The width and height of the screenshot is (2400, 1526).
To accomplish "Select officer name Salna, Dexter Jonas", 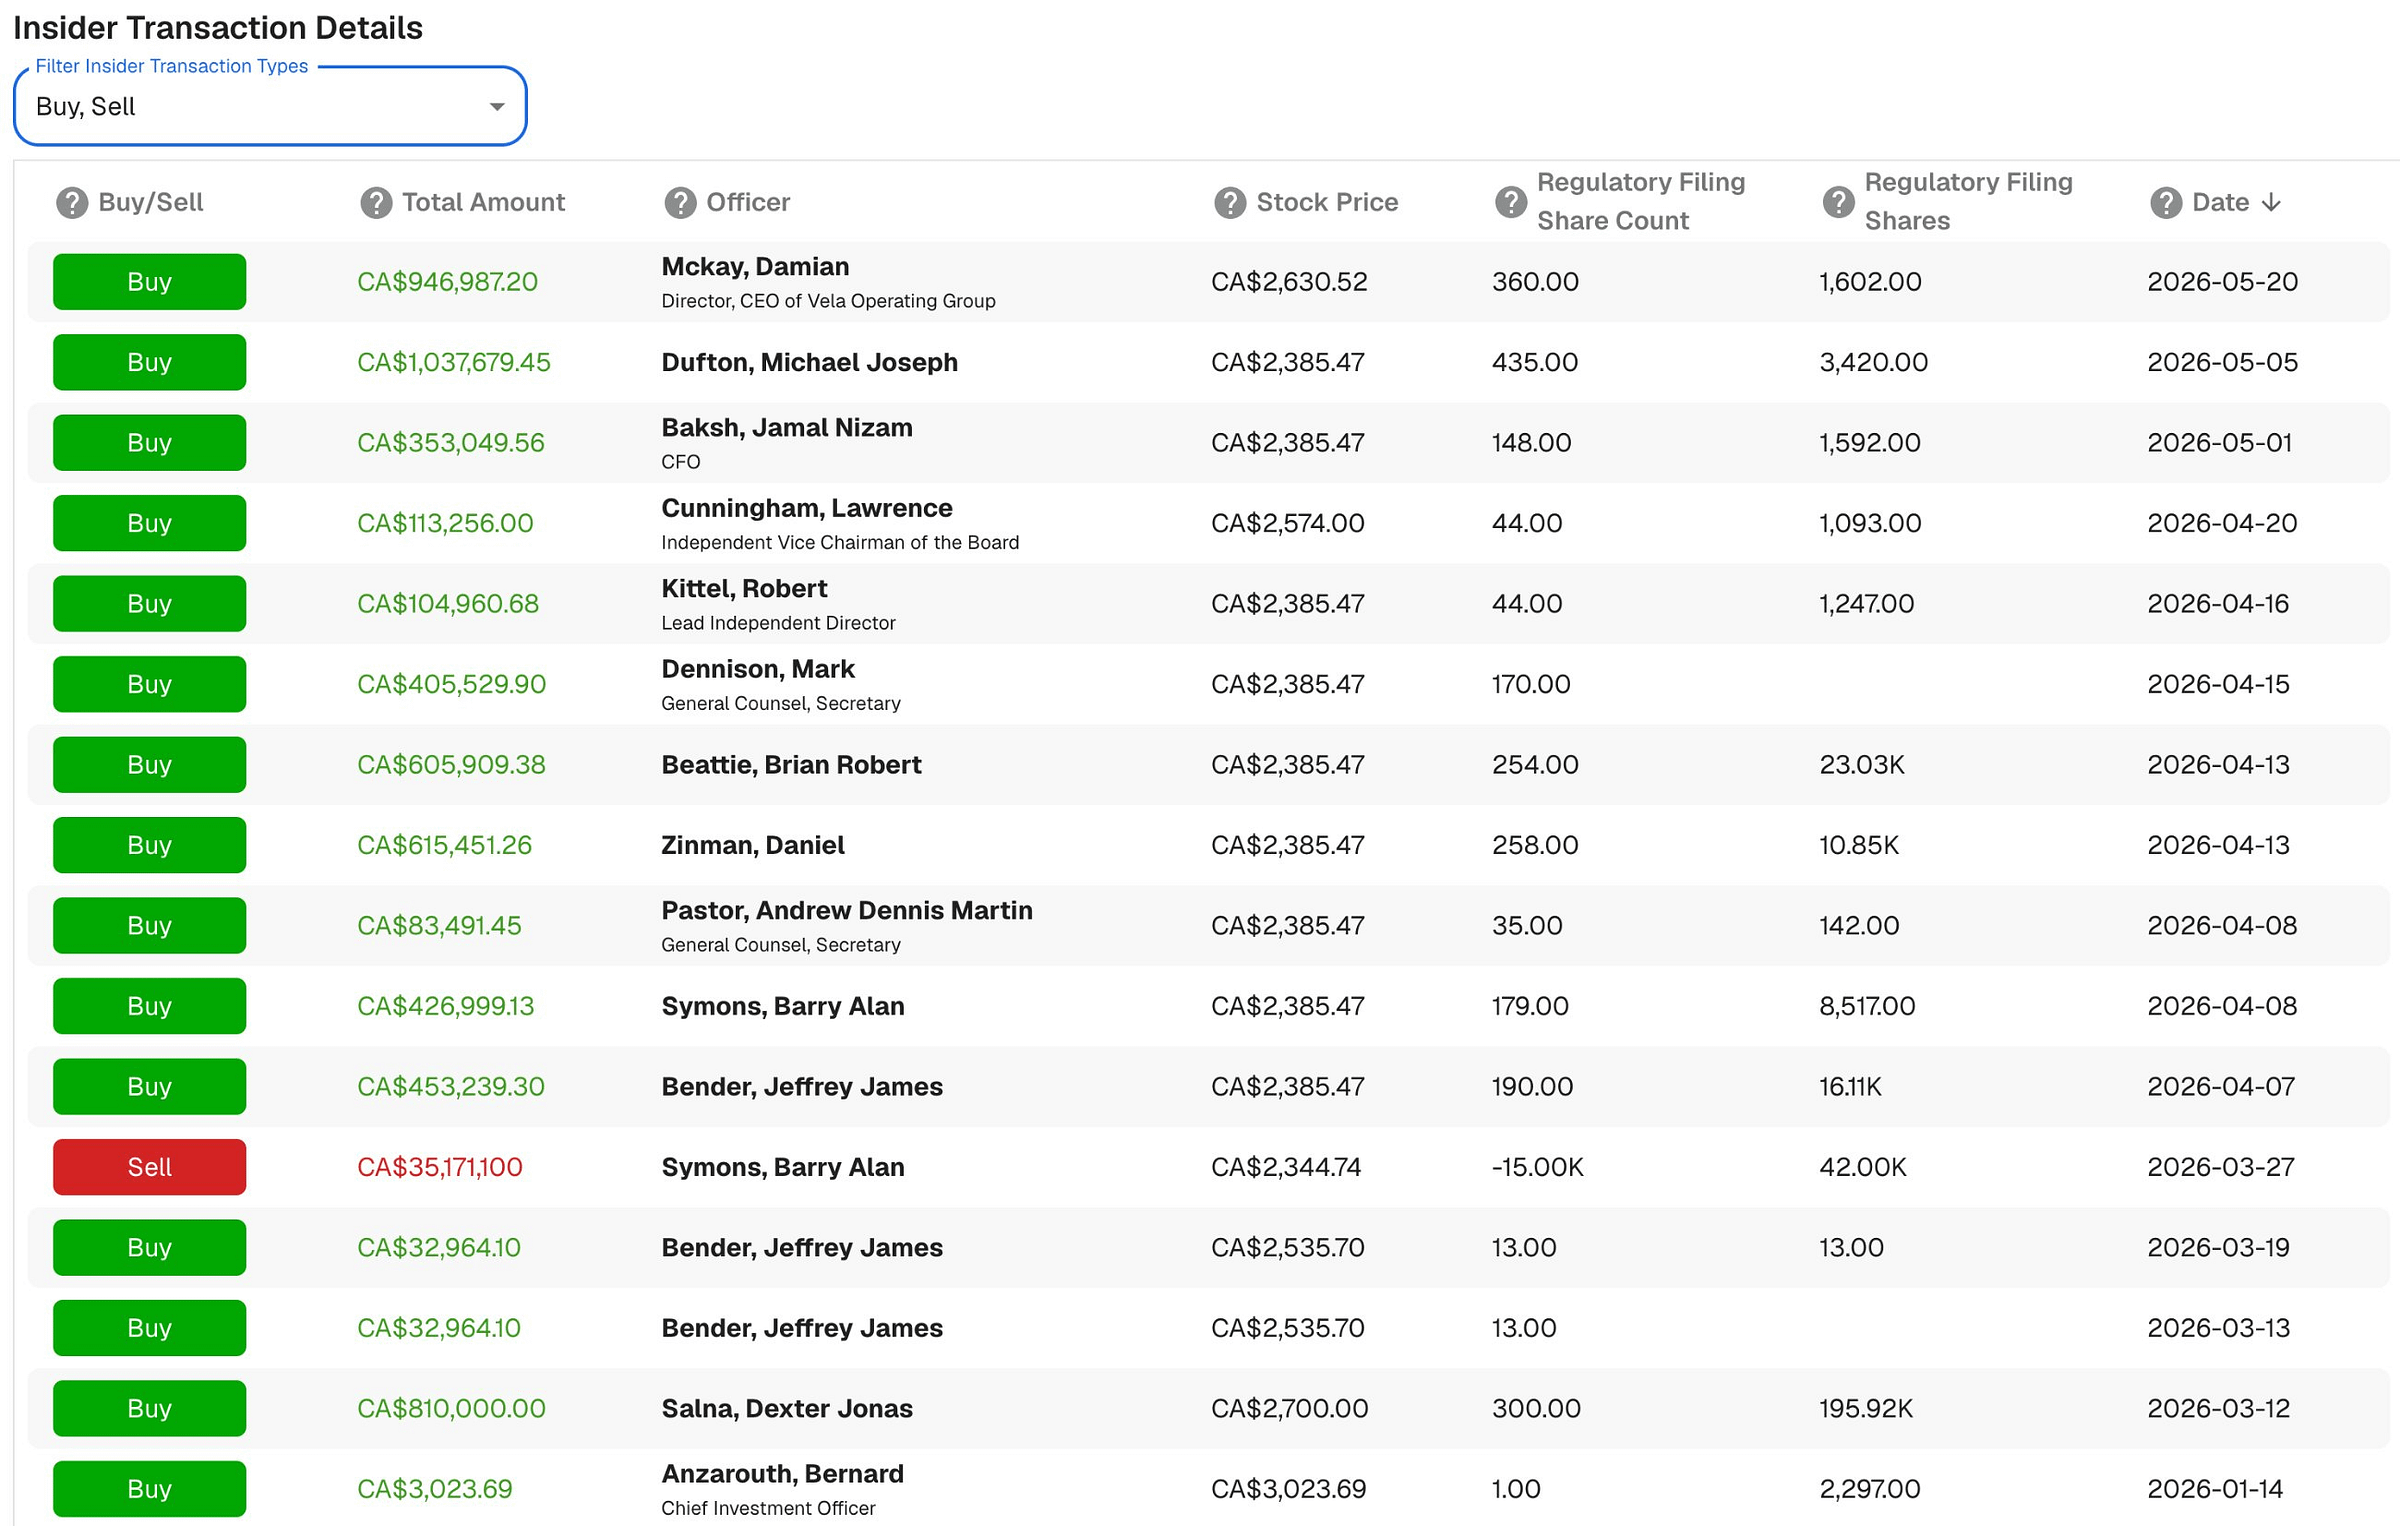I will [x=787, y=1408].
